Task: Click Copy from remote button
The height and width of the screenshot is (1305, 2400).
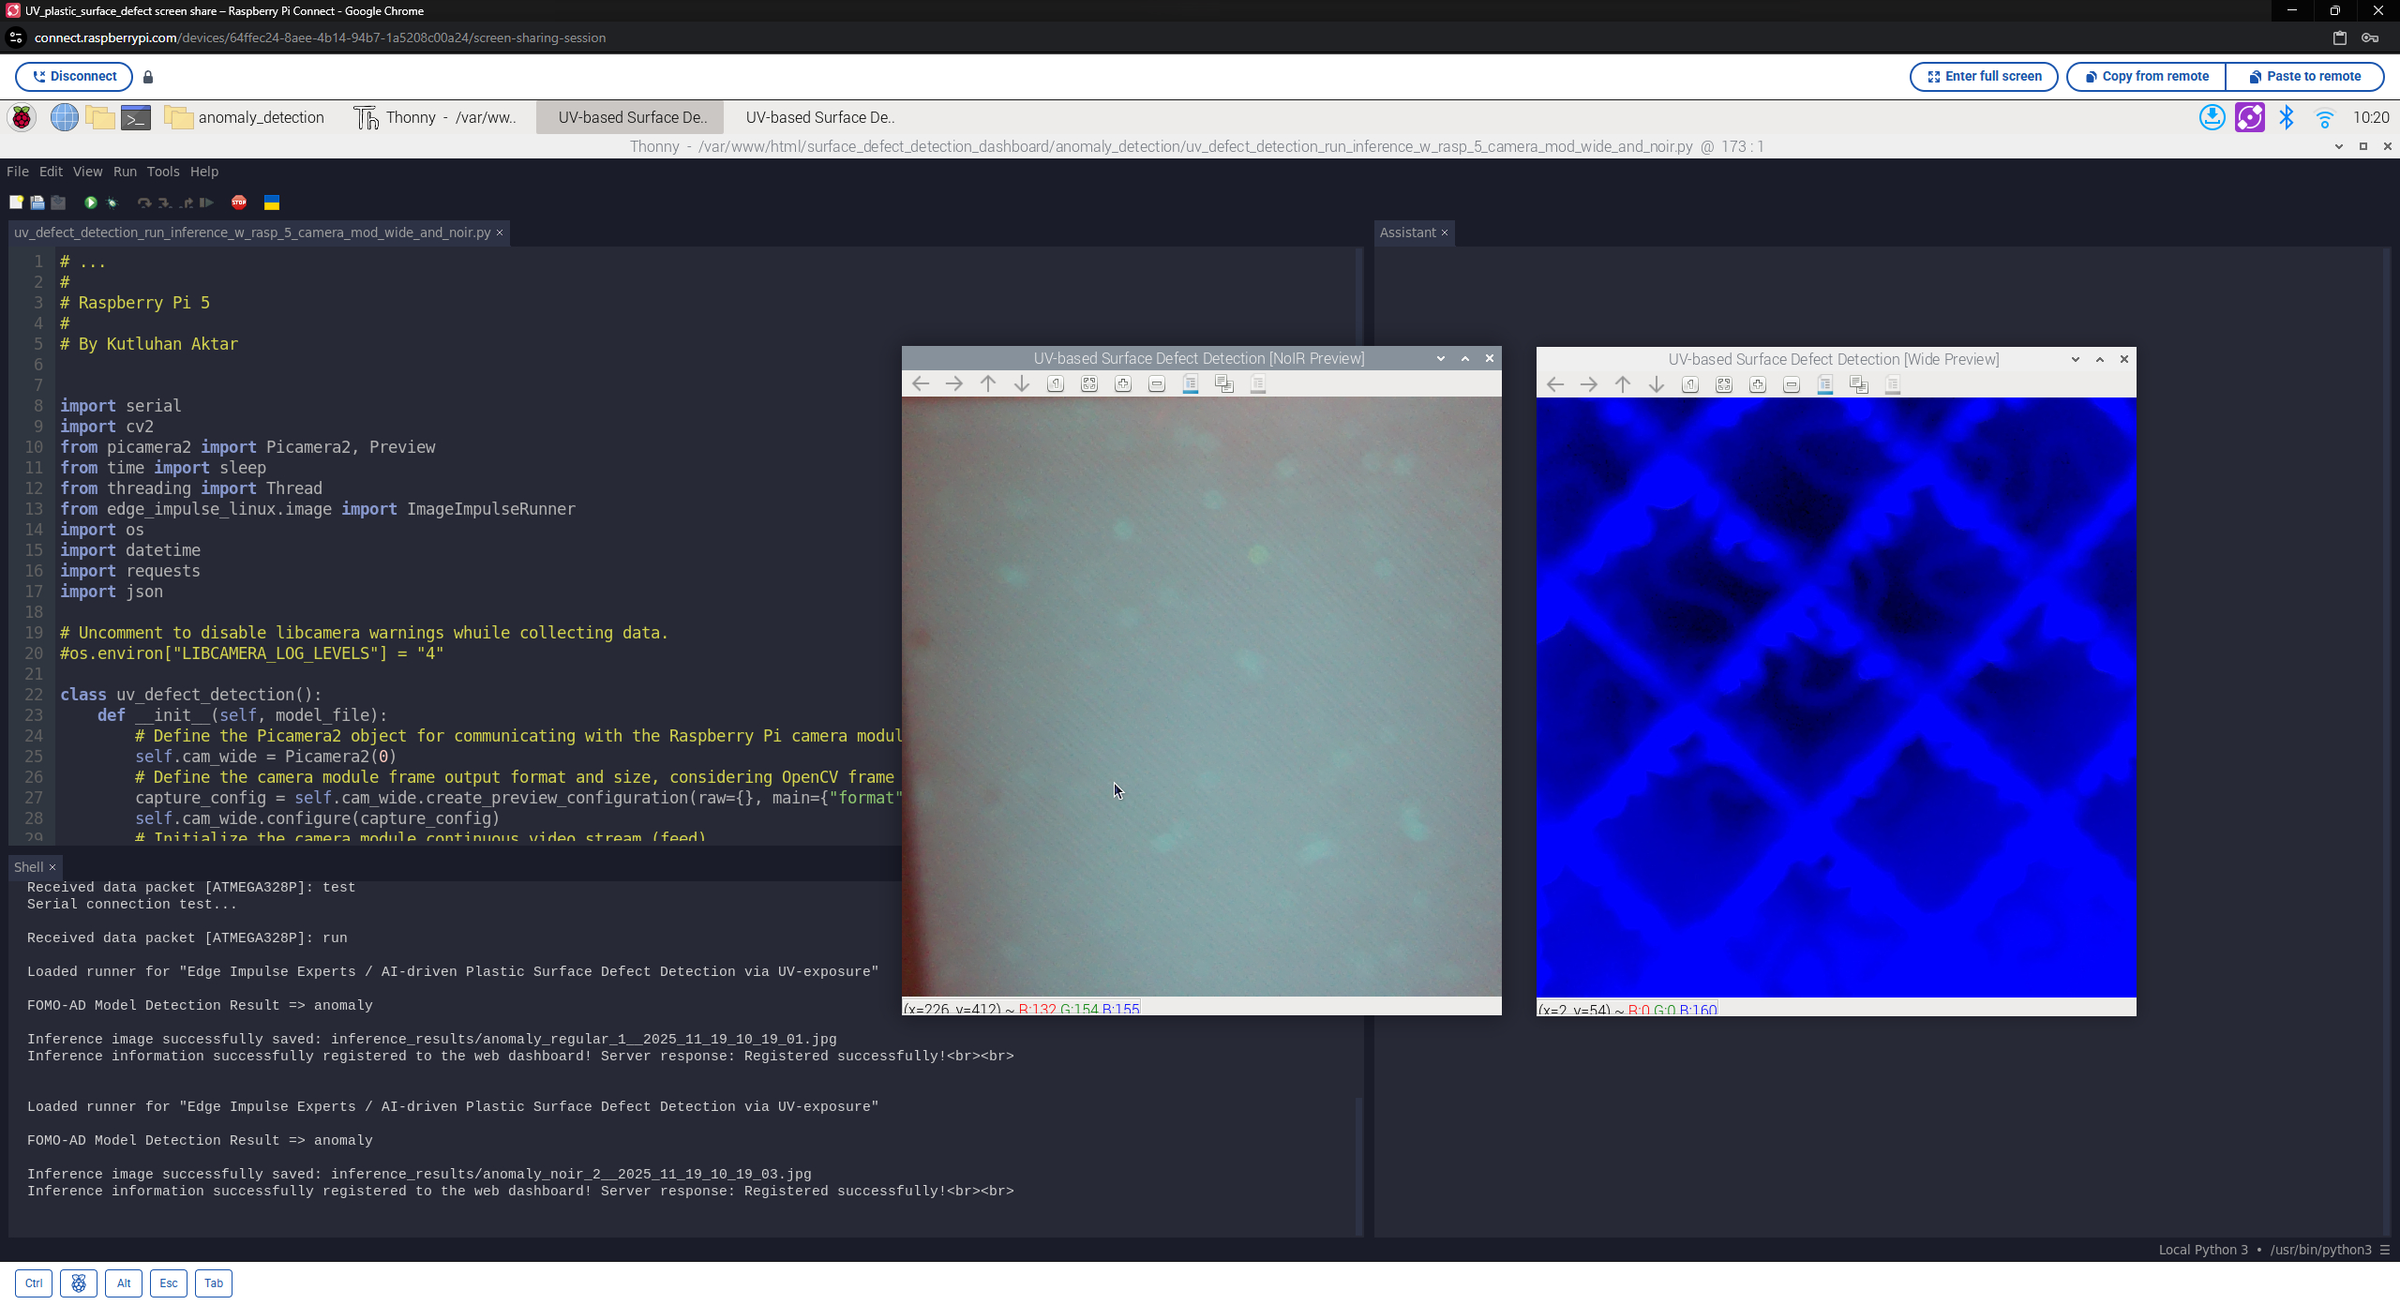Action: pyautogui.click(x=2146, y=77)
